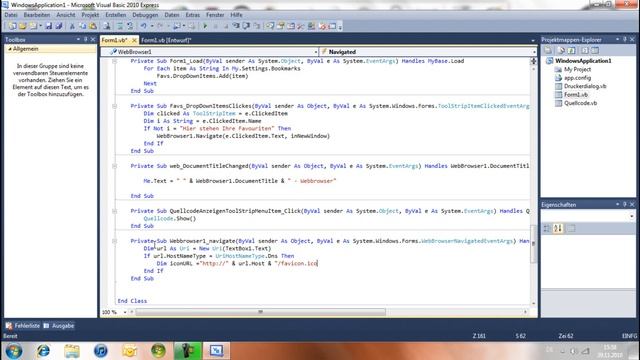The width and height of the screenshot is (640, 360).
Task: Open the Datei menu
Action: [x=11, y=15]
